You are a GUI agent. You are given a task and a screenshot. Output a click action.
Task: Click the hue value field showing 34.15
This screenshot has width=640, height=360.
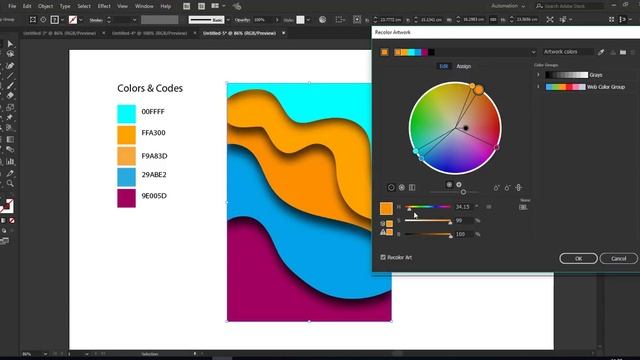pos(464,207)
